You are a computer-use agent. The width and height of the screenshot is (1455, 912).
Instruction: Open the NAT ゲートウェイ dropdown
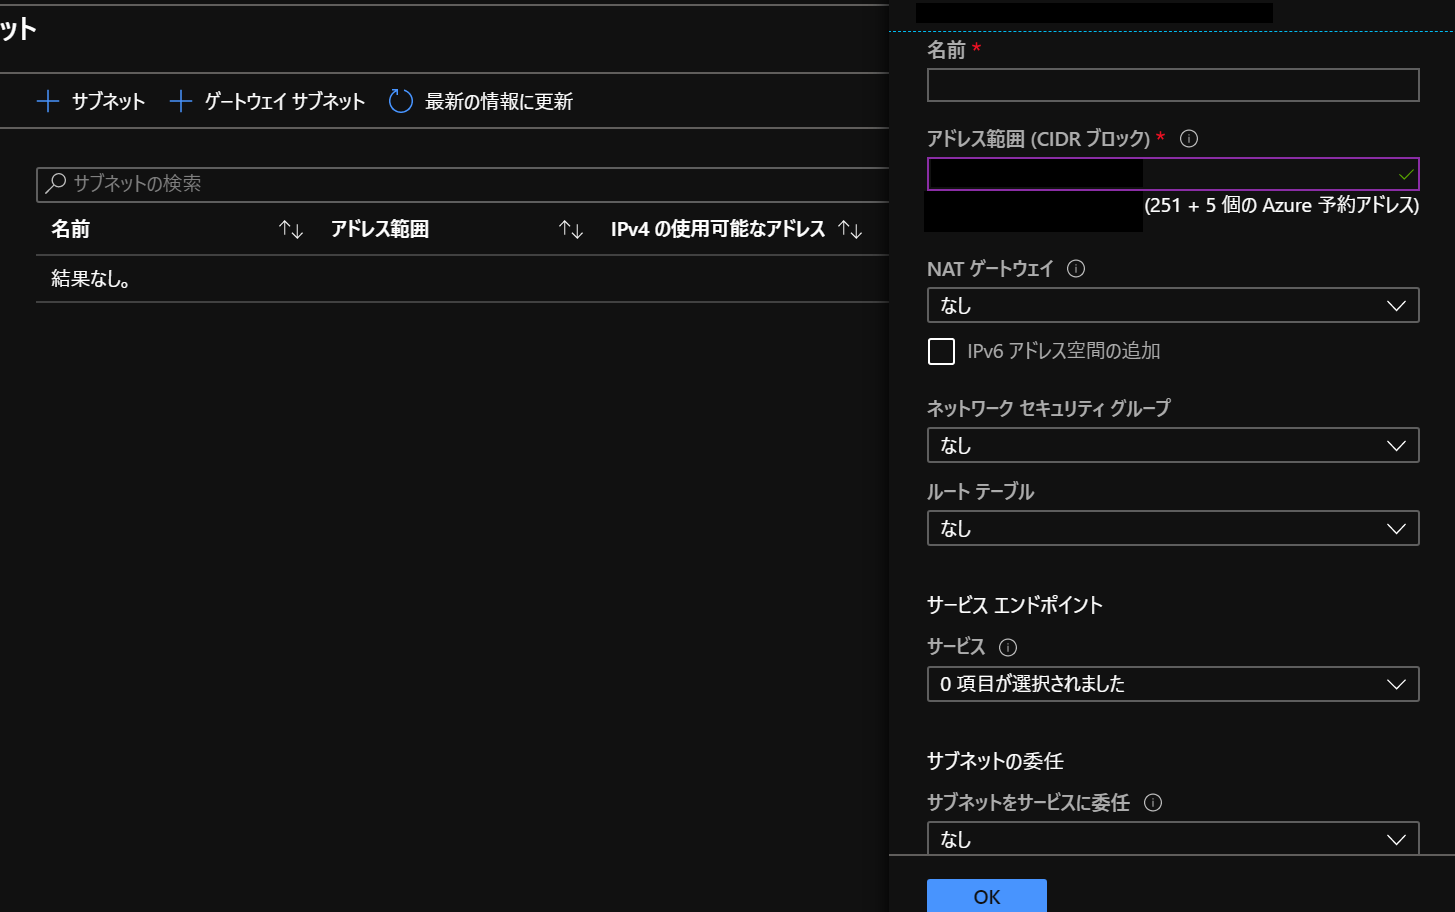tap(1172, 306)
